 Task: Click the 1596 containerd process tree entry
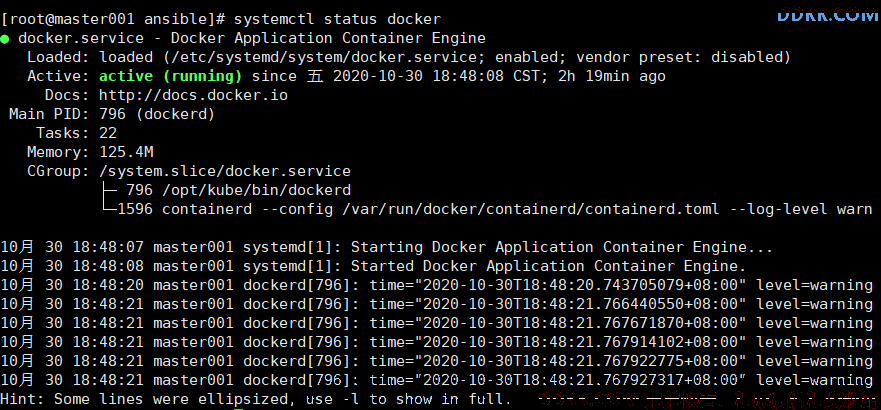pyautogui.click(x=494, y=209)
